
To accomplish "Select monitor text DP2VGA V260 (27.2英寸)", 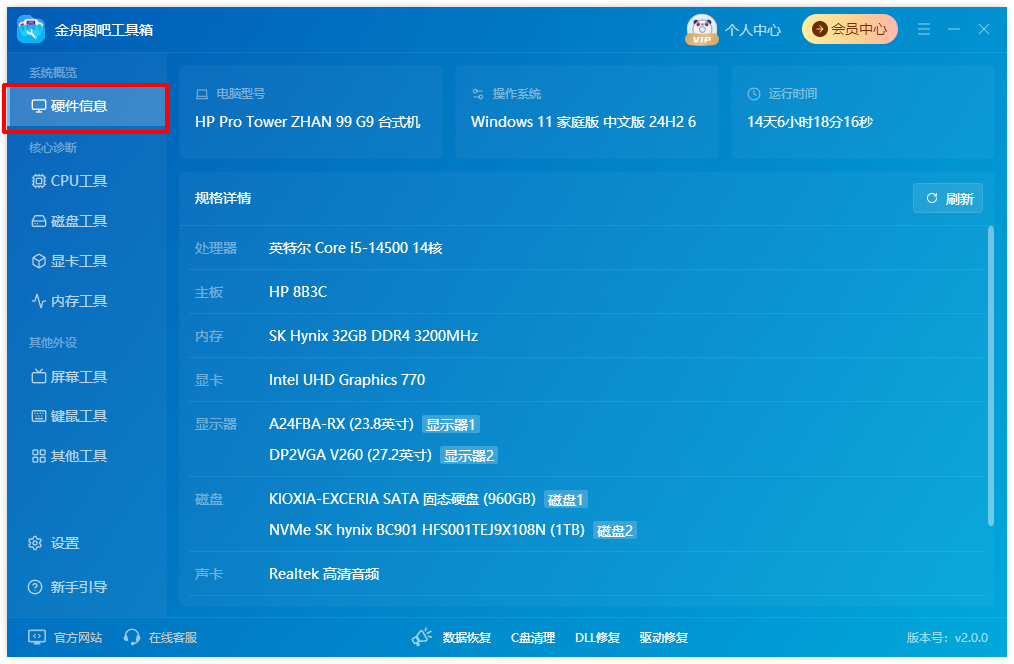I will point(351,455).
